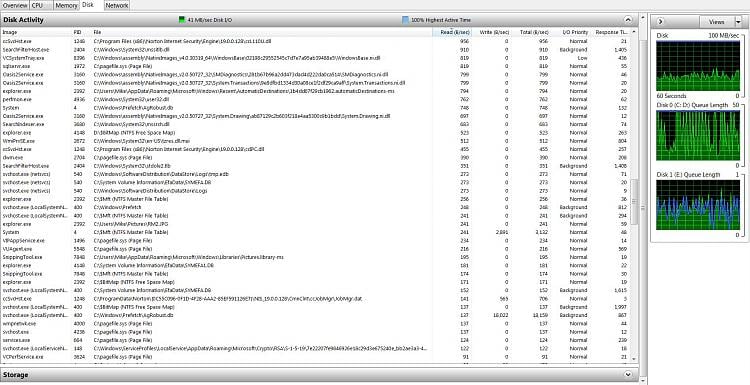
Task: Expand the Storage section chevron
Action: tap(628, 374)
